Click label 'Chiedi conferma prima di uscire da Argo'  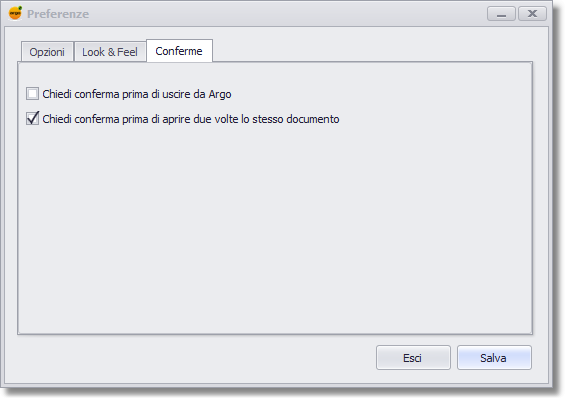point(137,94)
